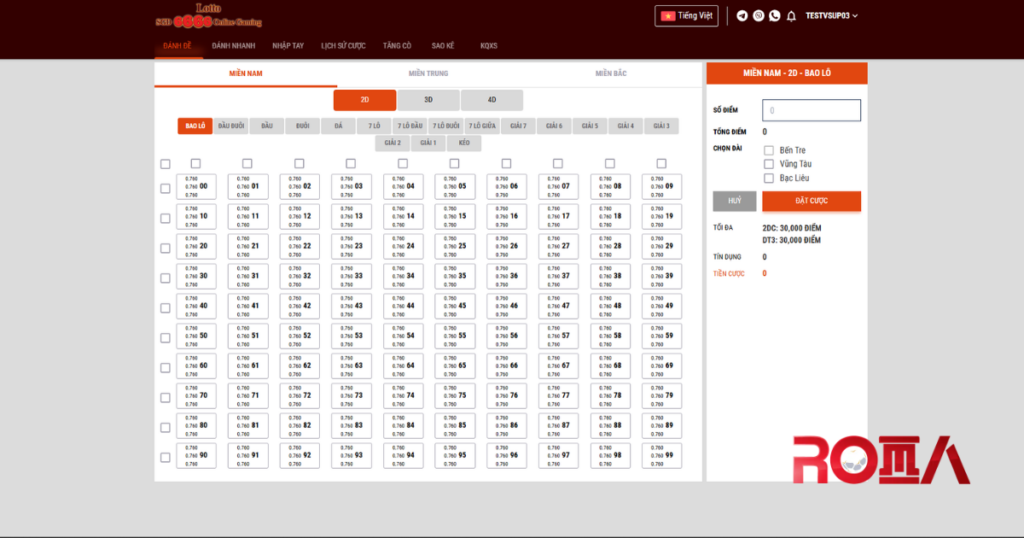Expand the TESTVSUP03 account dropdown
Screen dimensions: 1024x538
(x=832, y=16)
